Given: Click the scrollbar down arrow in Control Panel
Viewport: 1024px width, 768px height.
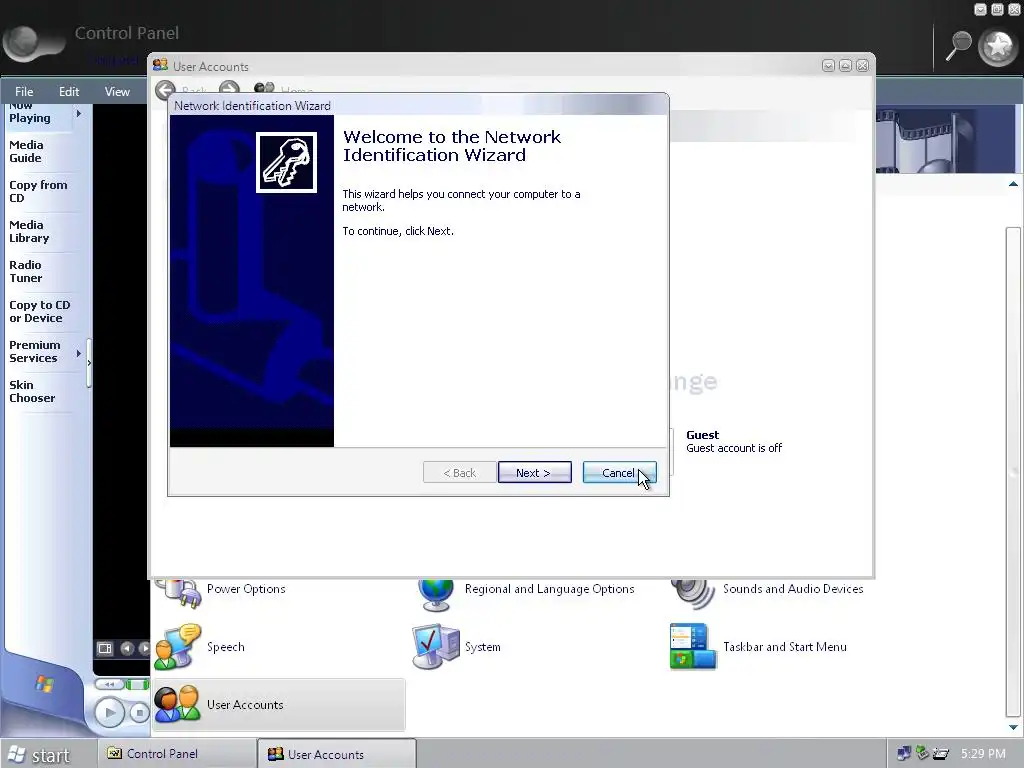Looking at the screenshot, I should pos(1013,727).
